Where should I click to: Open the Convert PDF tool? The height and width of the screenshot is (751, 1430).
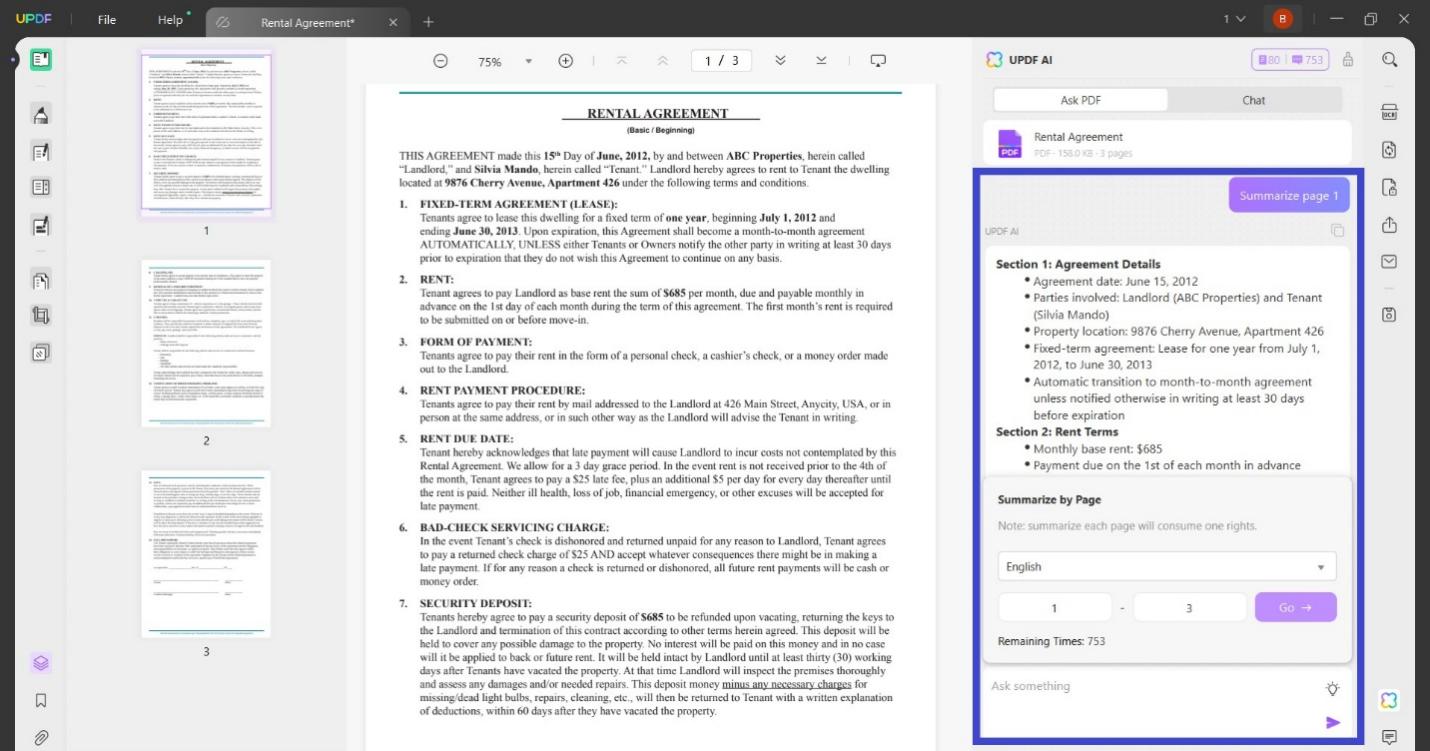coord(1389,149)
